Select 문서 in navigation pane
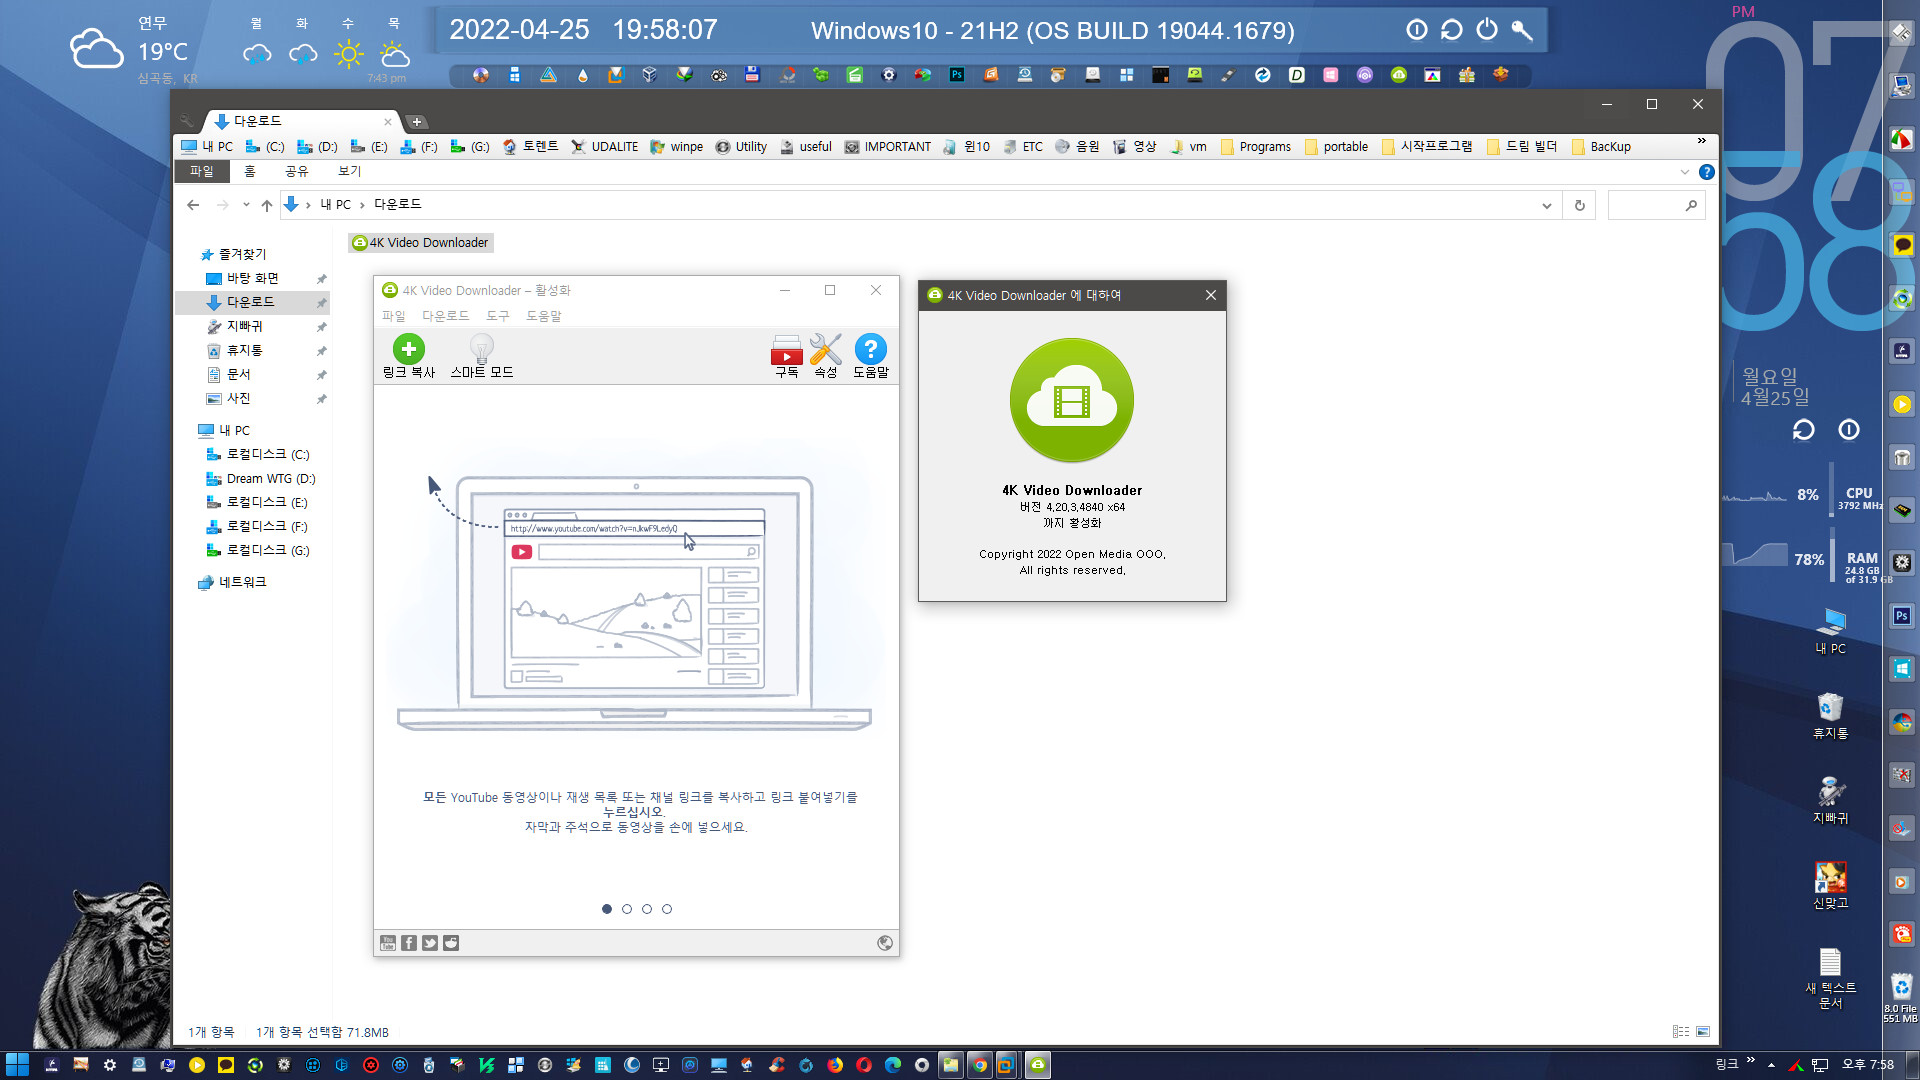The image size is (1920, 1080). point(238,374)
